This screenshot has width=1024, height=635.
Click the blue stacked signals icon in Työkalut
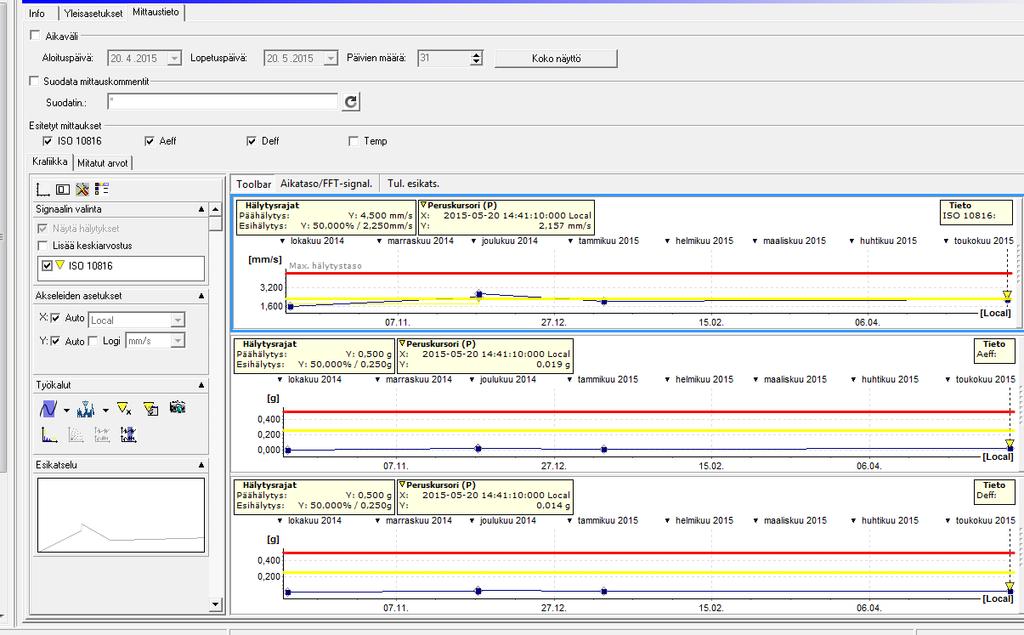coord(129,434)
